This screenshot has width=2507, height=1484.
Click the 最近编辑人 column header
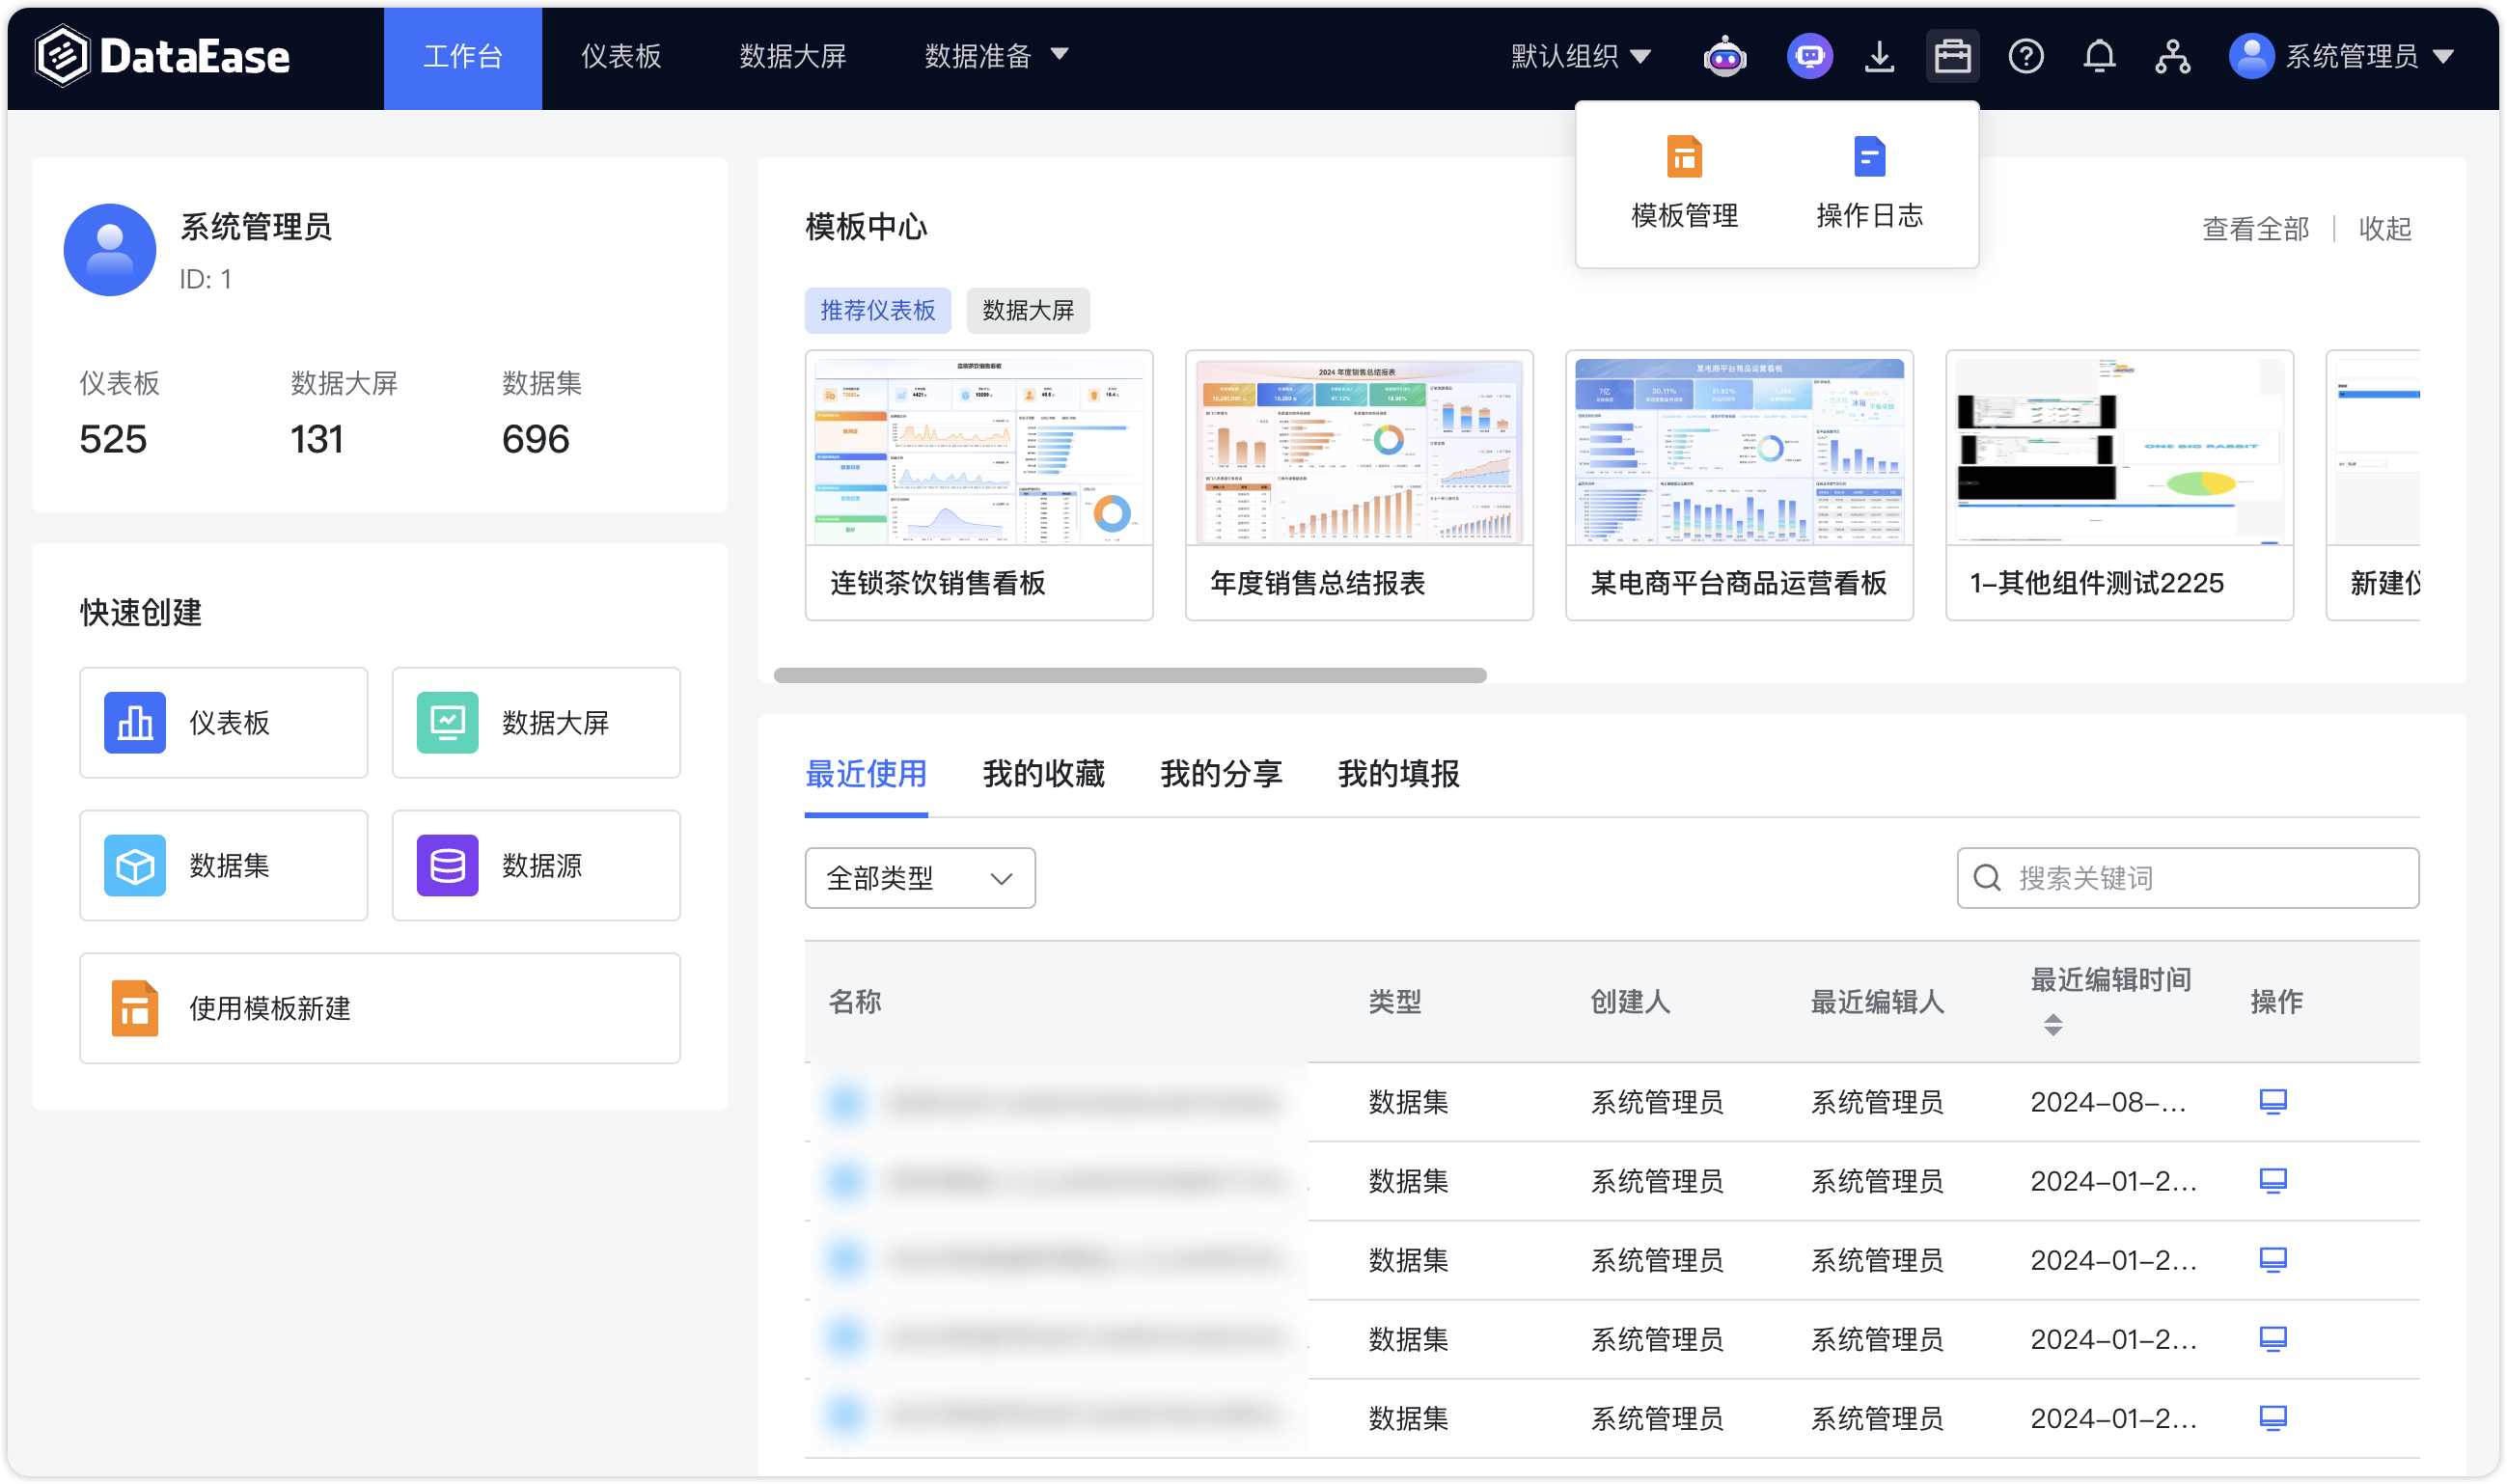tap(1877, 1001)
